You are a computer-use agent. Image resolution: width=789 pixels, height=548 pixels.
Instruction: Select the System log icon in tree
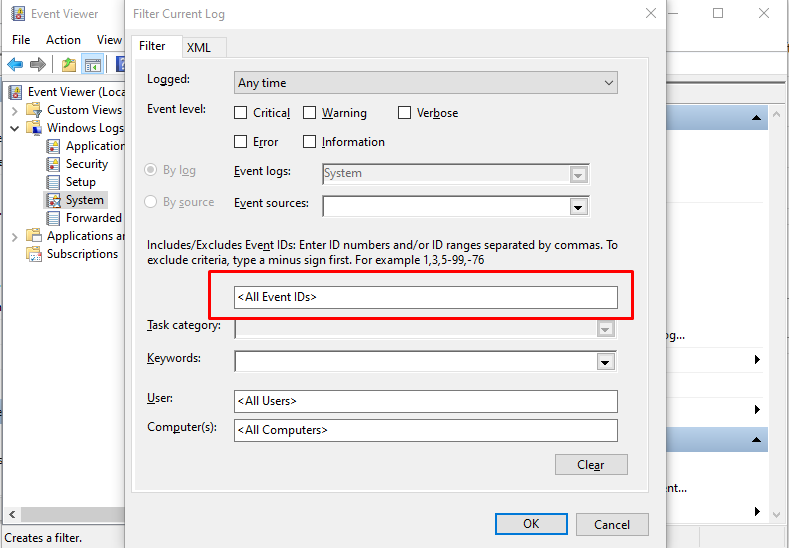55,200
